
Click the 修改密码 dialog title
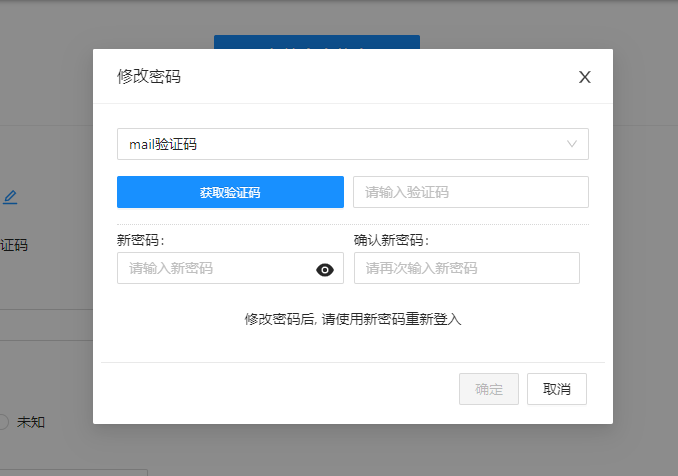tap(149, 76)
